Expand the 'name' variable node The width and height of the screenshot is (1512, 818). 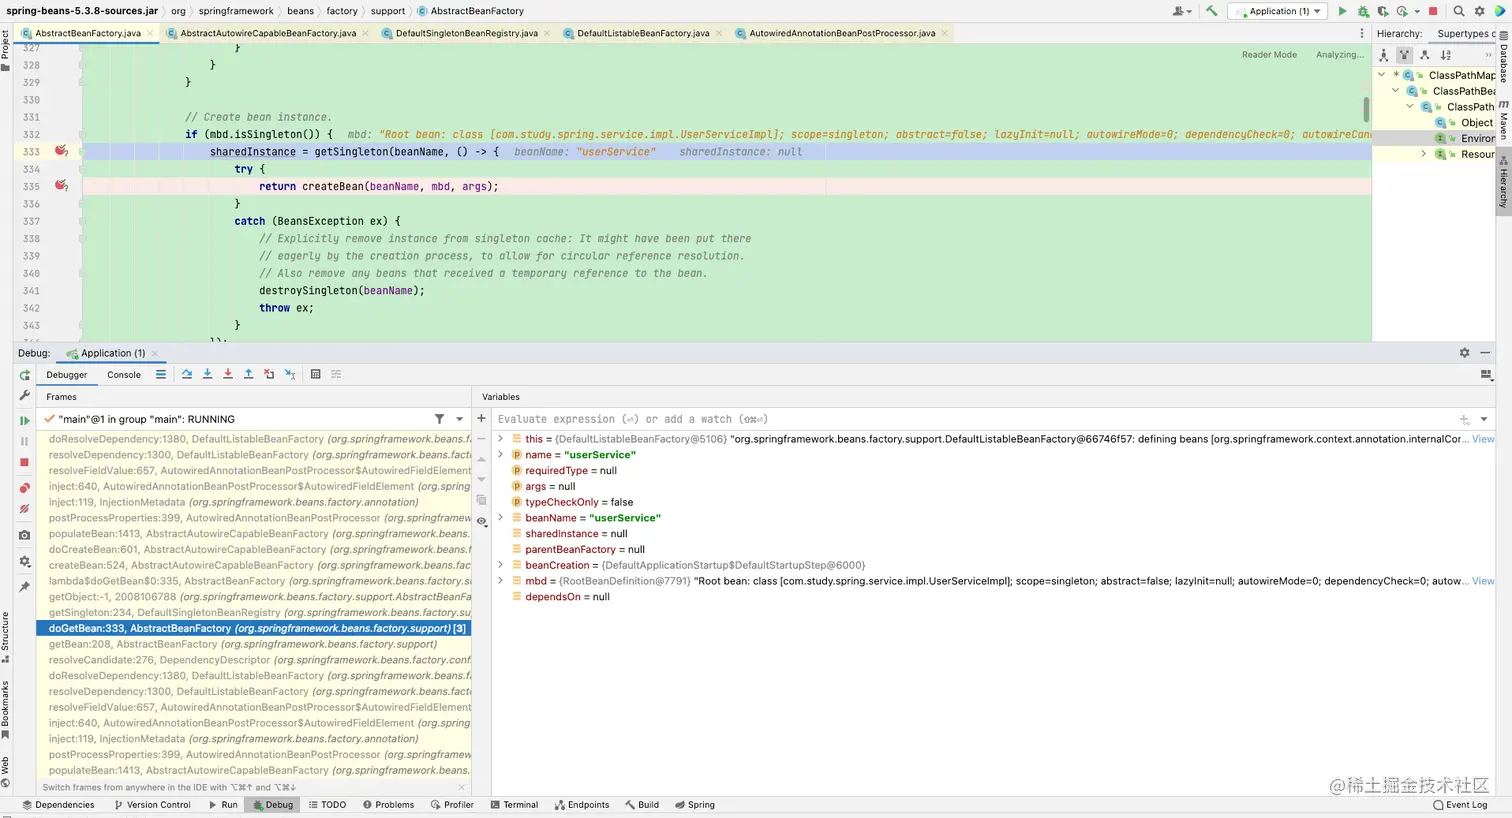[x=501, y=455]
